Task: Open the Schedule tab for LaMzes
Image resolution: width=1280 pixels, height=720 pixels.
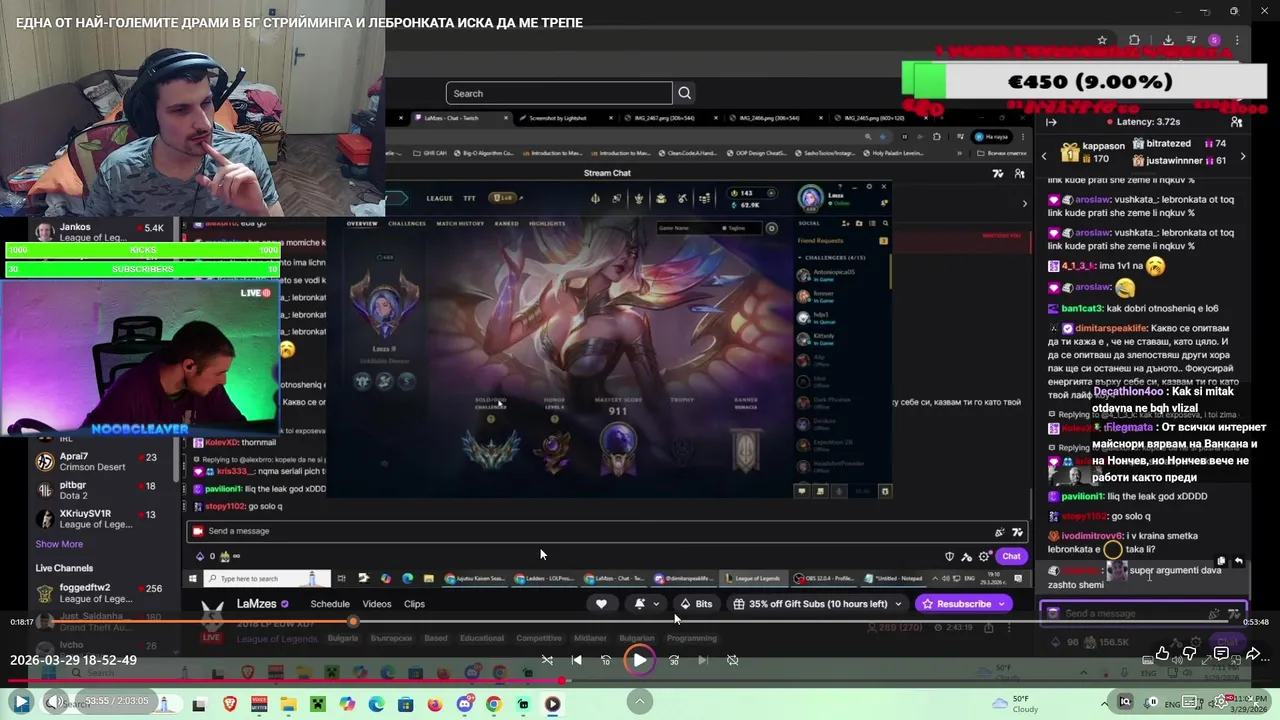Action: tap(330, 604)
